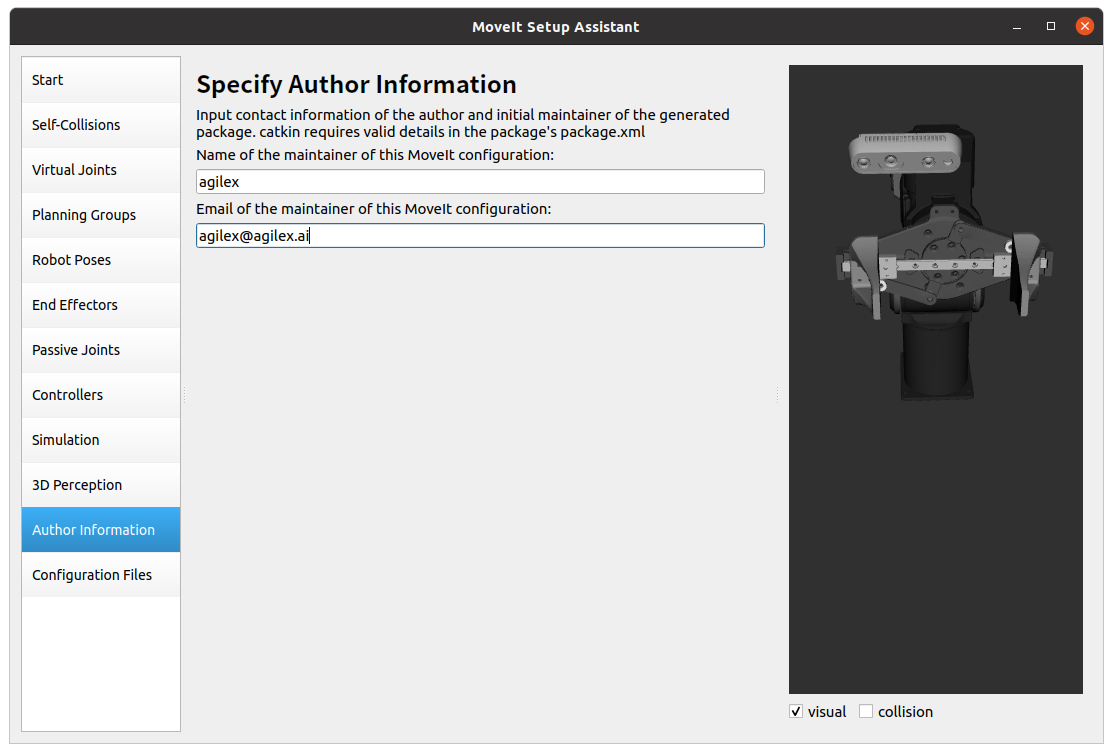Click the Specify Author Information heading

click(x=356, y=85)
